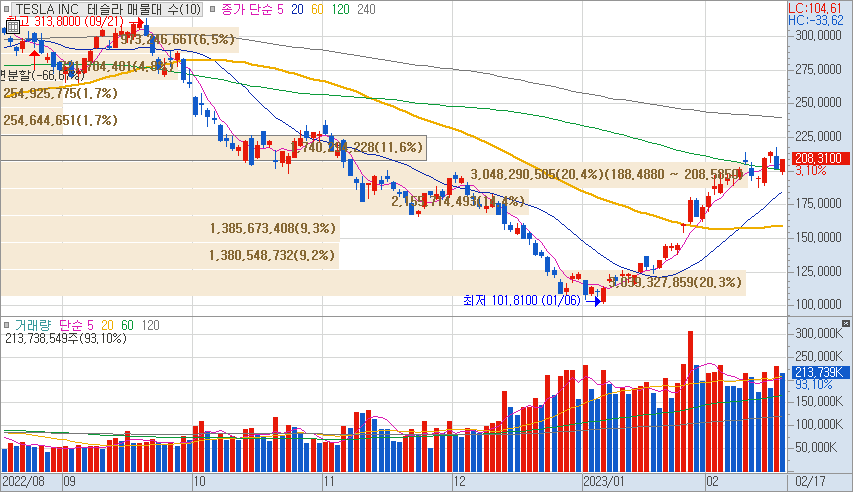This screenshot has height=492, width=853.
Task: Select the 3,048,290,505(20.4%) volume profile bar
Action: coord(373,175)
